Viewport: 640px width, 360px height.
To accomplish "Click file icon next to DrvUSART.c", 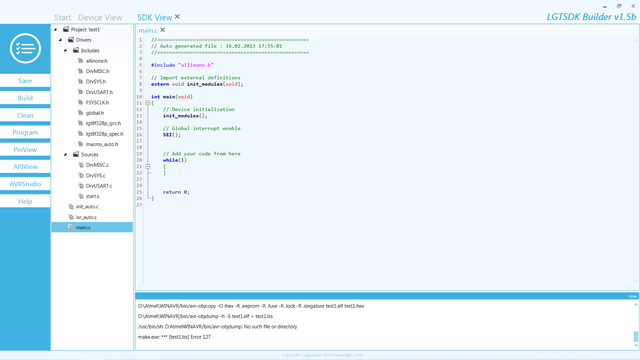I will pos(81,186).
